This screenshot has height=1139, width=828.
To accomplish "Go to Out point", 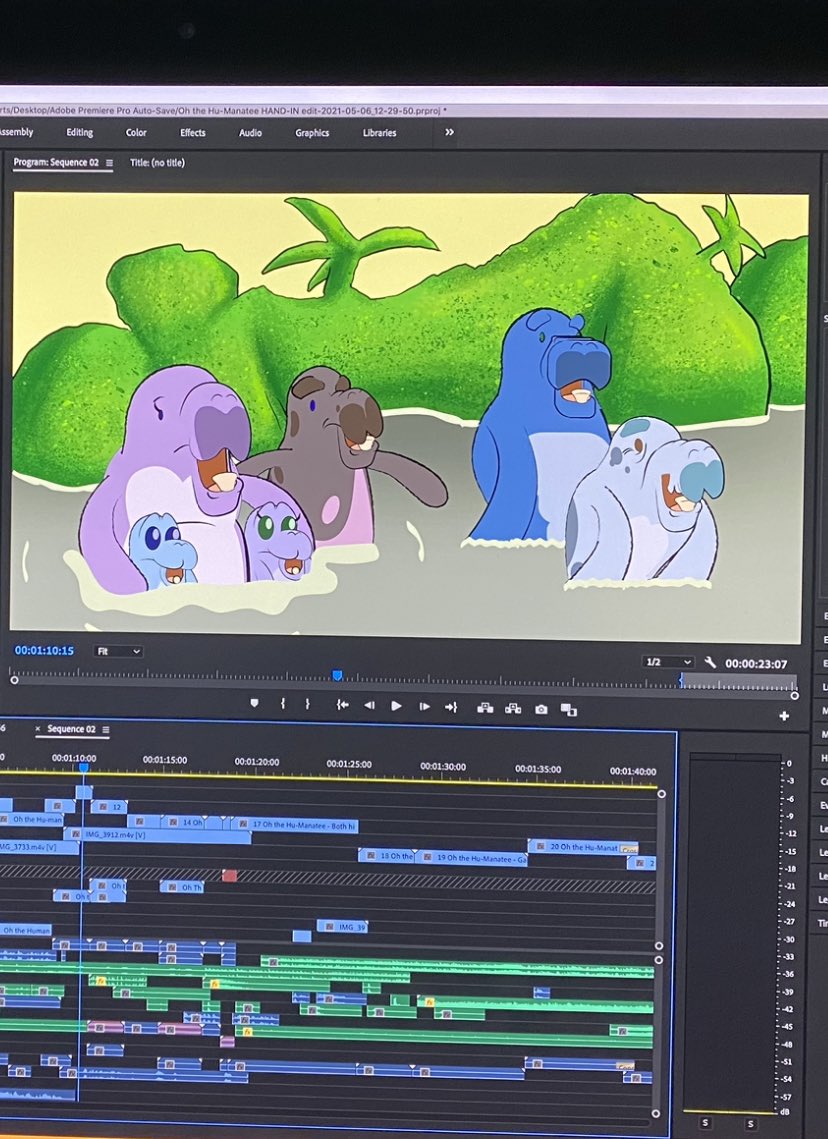I will (451, 707).
